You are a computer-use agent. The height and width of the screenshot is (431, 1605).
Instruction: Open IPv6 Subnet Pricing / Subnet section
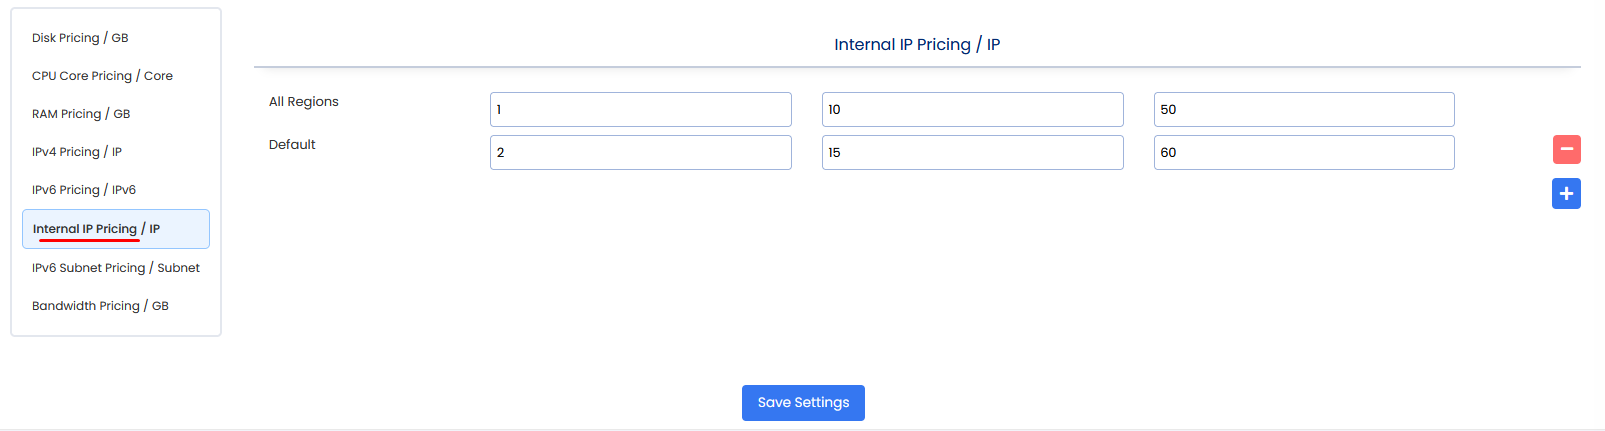(116, 268)
